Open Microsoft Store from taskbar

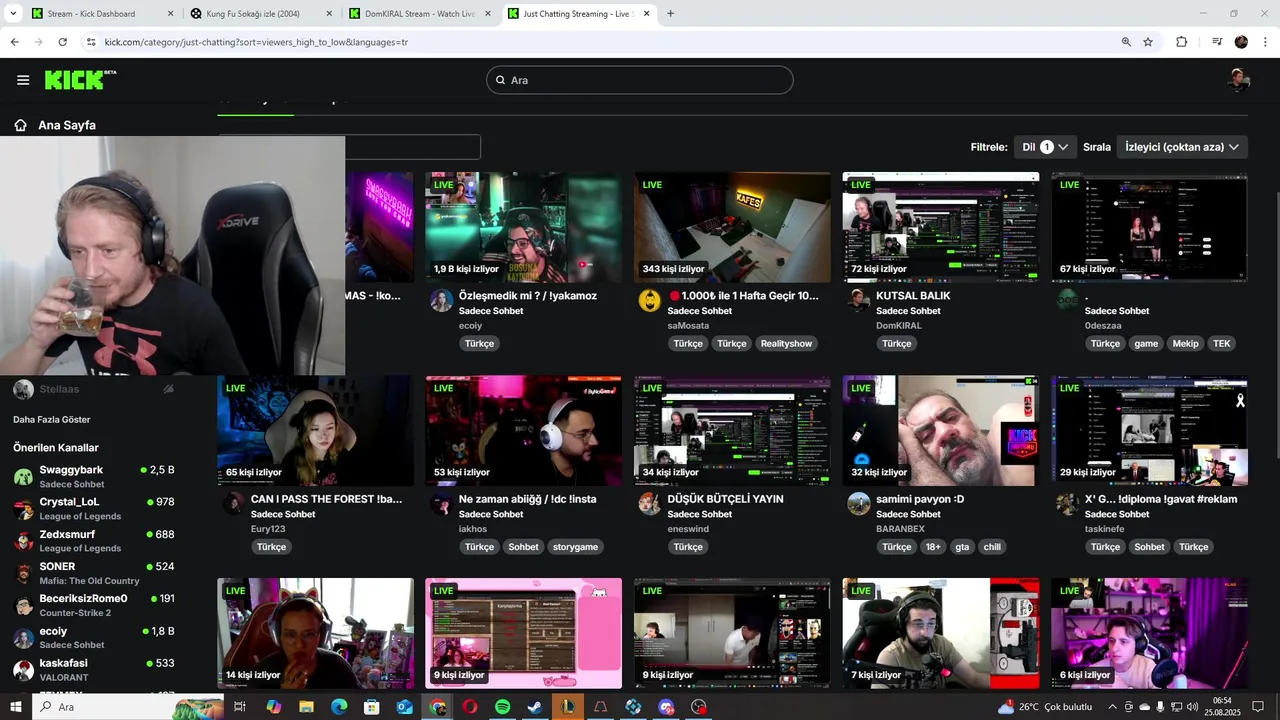point(372,707)
